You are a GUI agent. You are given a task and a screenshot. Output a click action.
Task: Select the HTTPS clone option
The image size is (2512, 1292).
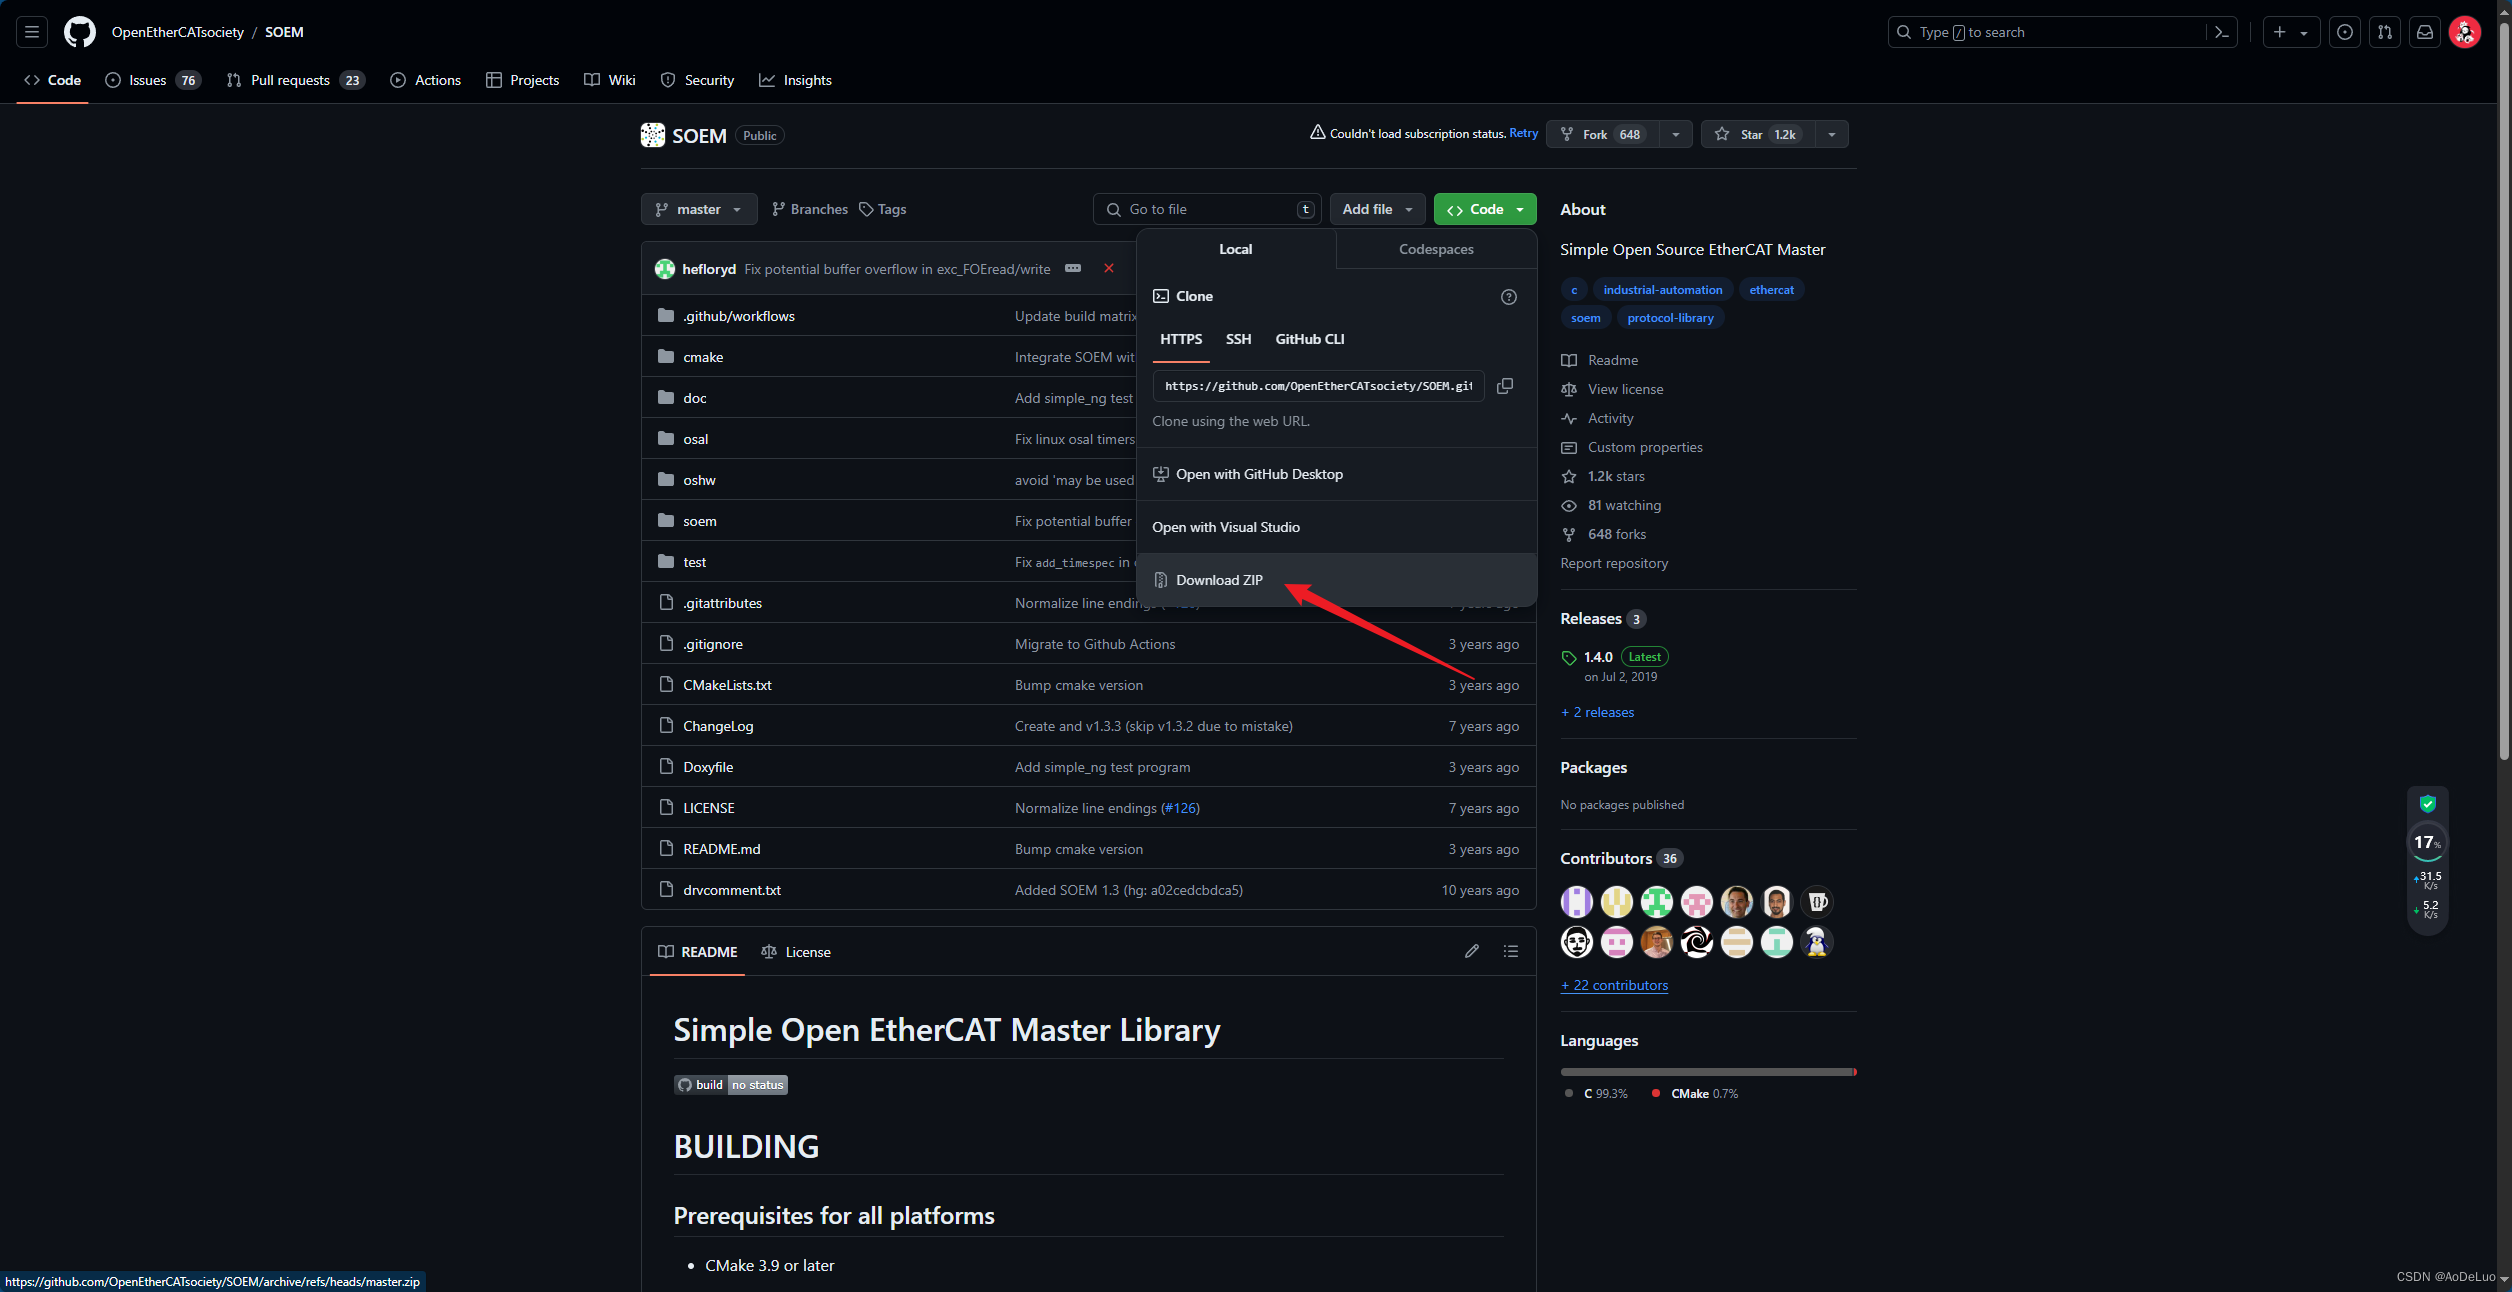coord(1181,339)
